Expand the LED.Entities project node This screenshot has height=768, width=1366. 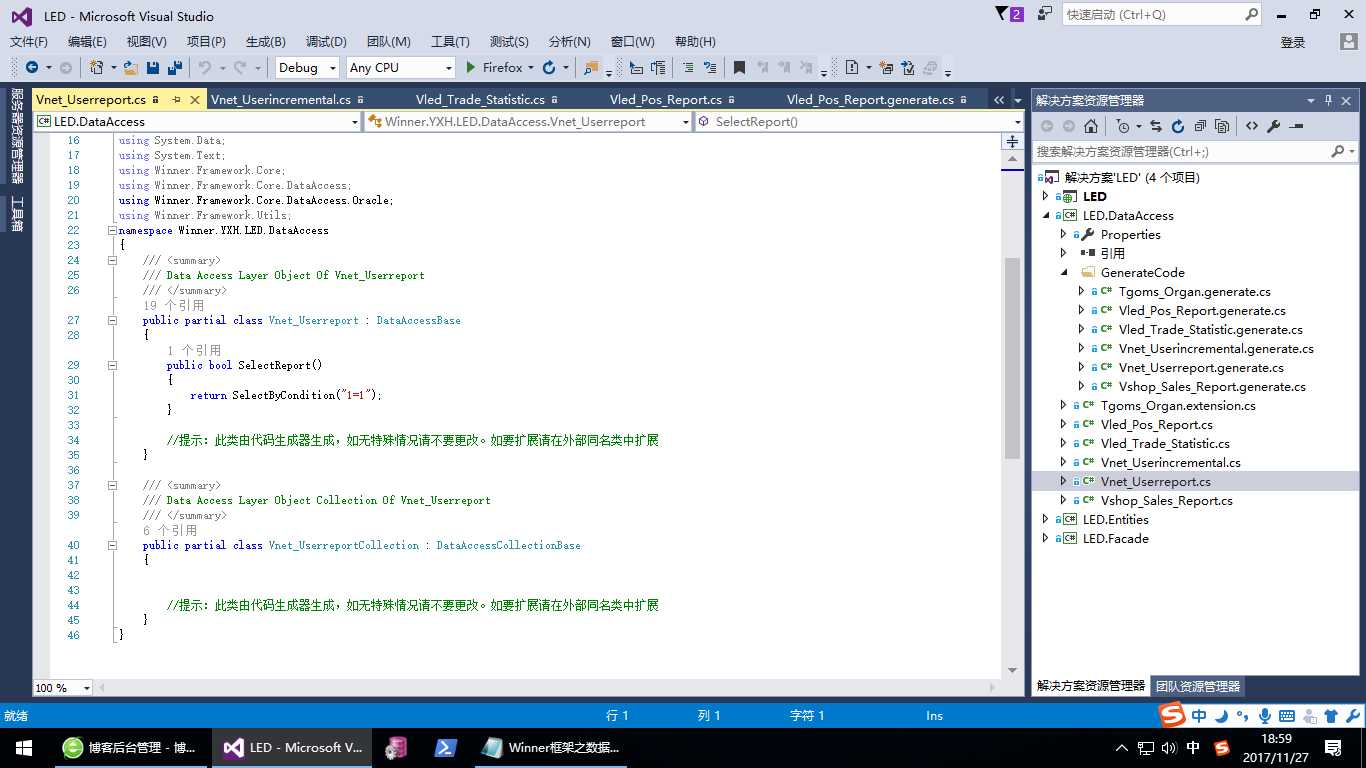coord(1046,519)
